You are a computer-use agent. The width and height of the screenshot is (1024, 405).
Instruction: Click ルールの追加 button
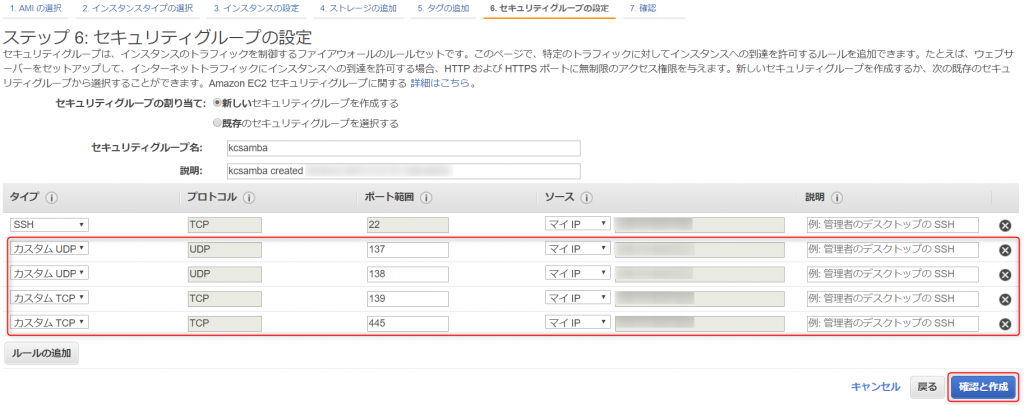[41, 353]
